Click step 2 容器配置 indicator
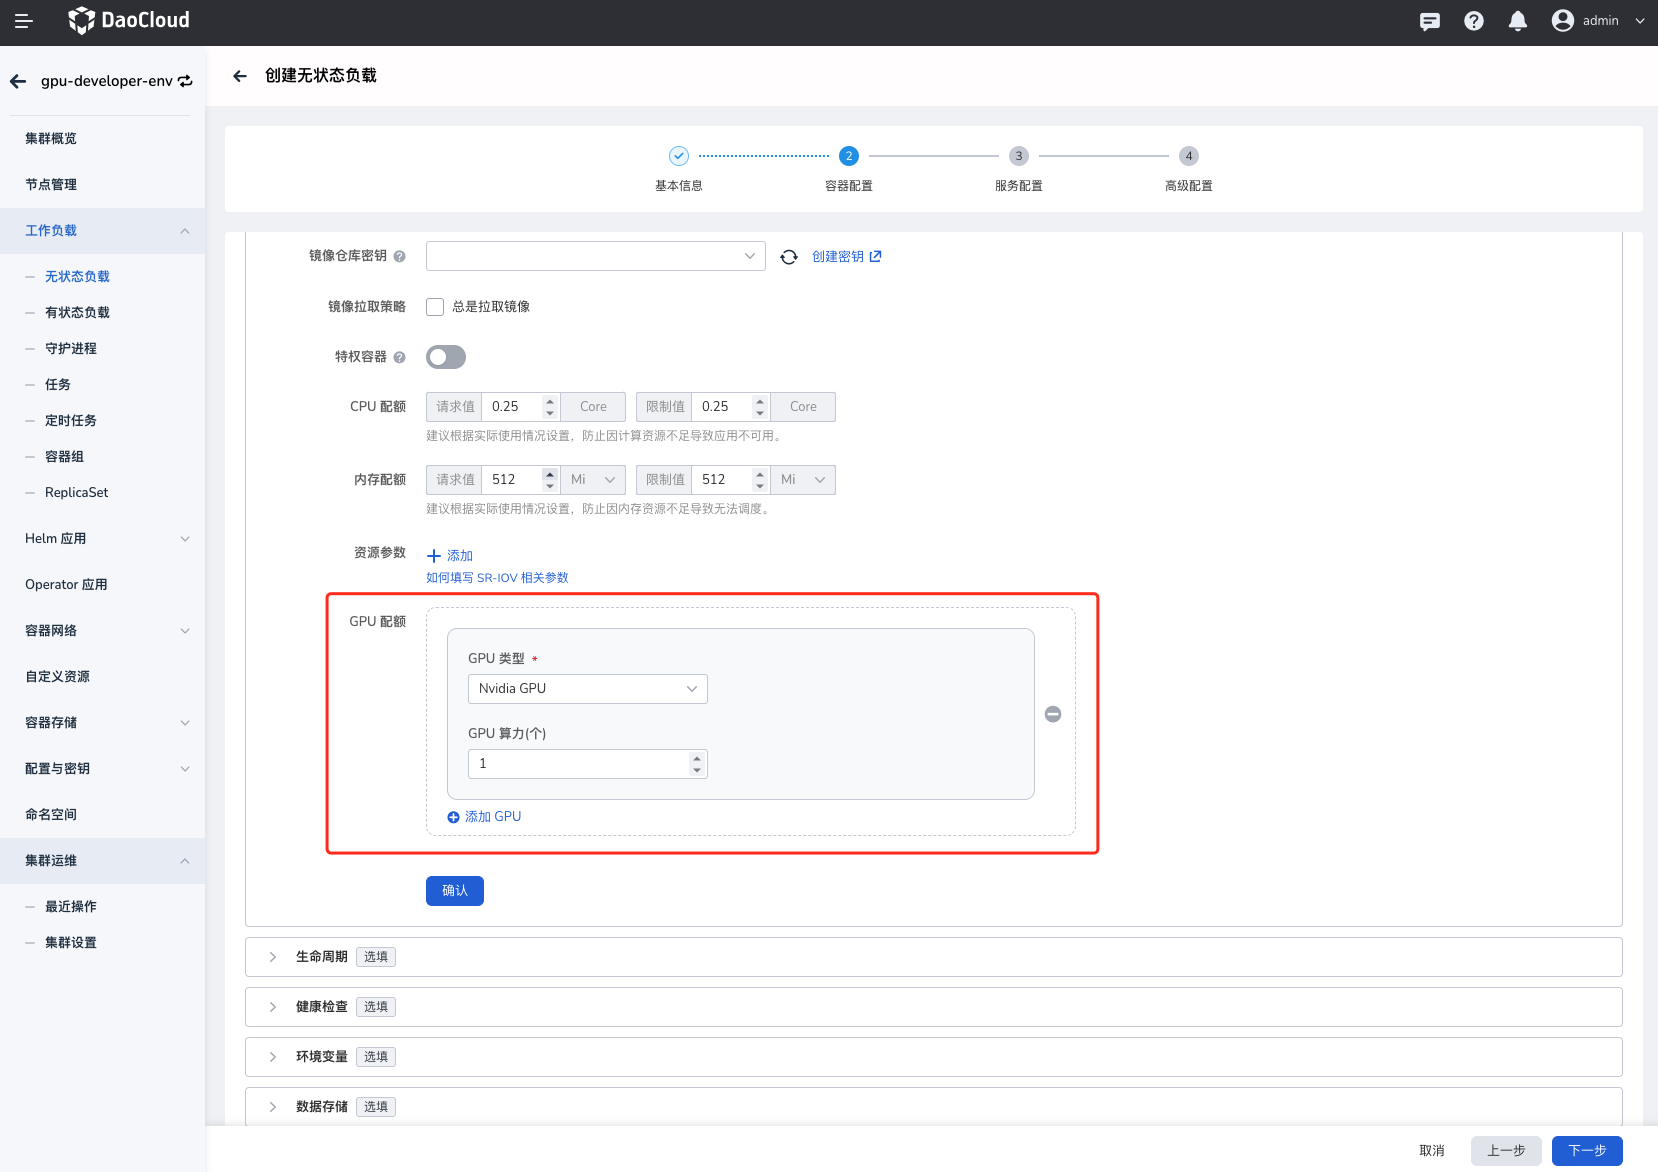The width and height of the screenshot is (1658, 1172). point(849,156)
